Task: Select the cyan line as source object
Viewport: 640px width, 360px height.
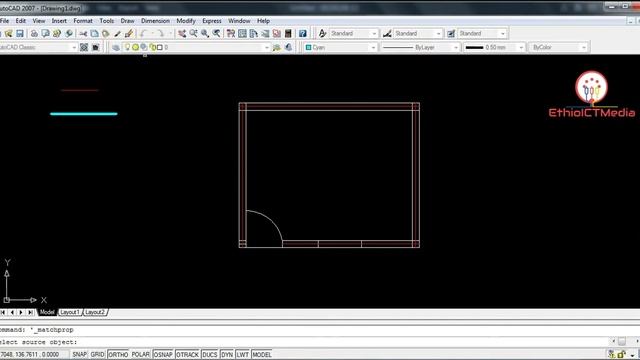Action: [84, 114]
